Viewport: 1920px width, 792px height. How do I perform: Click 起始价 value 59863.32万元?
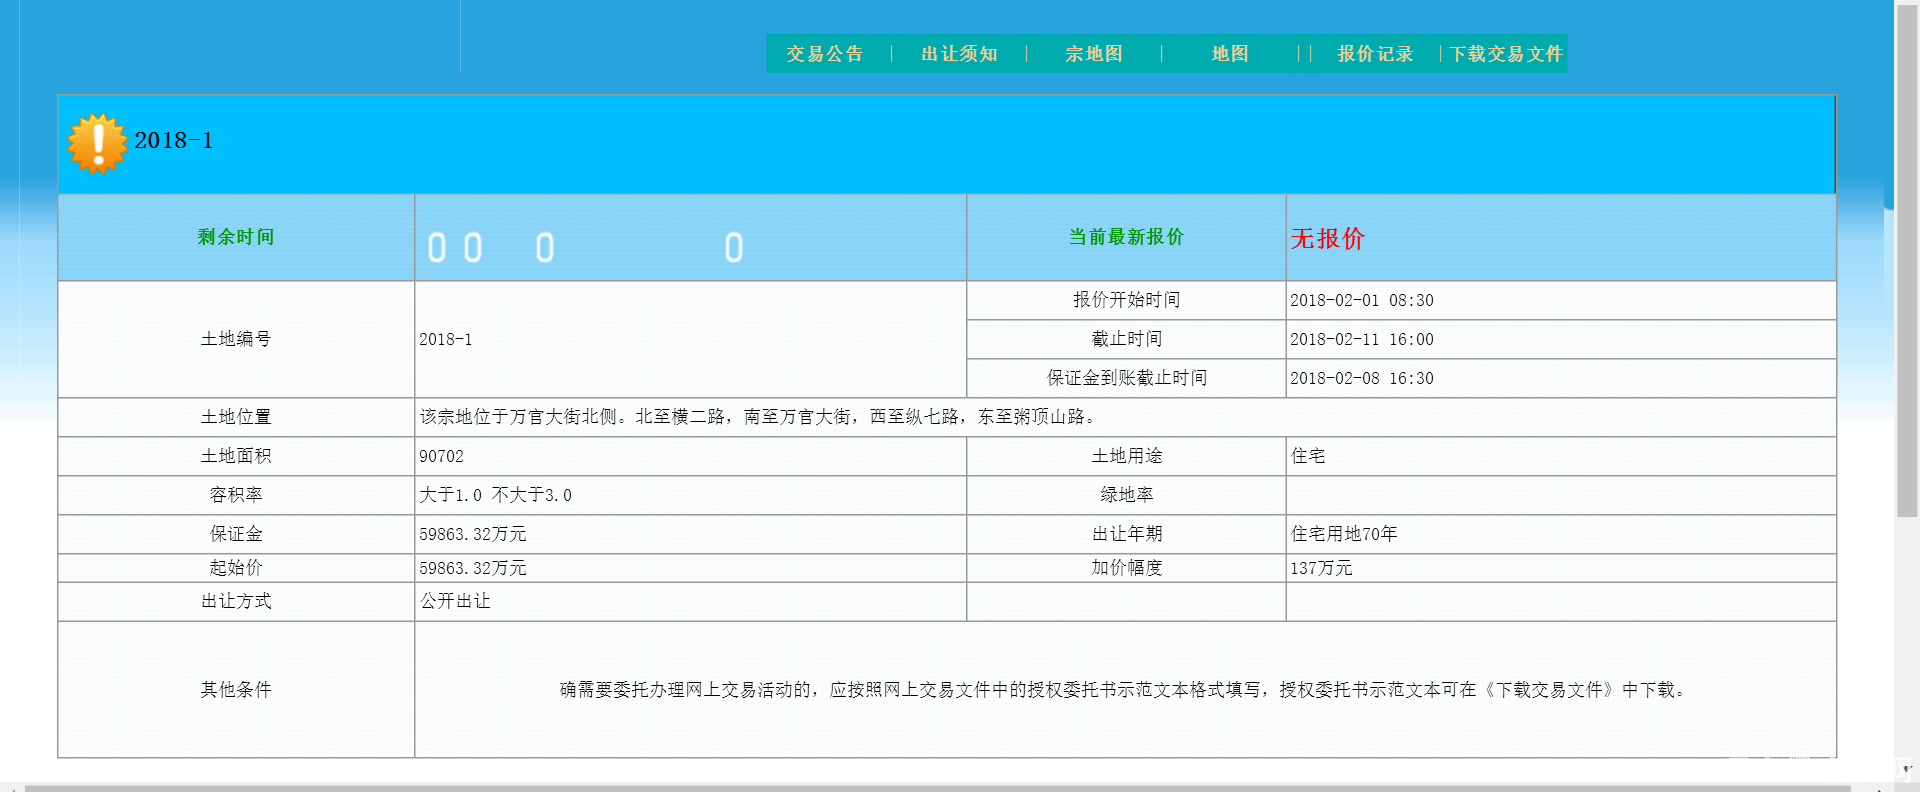click(x=472, y=568)
